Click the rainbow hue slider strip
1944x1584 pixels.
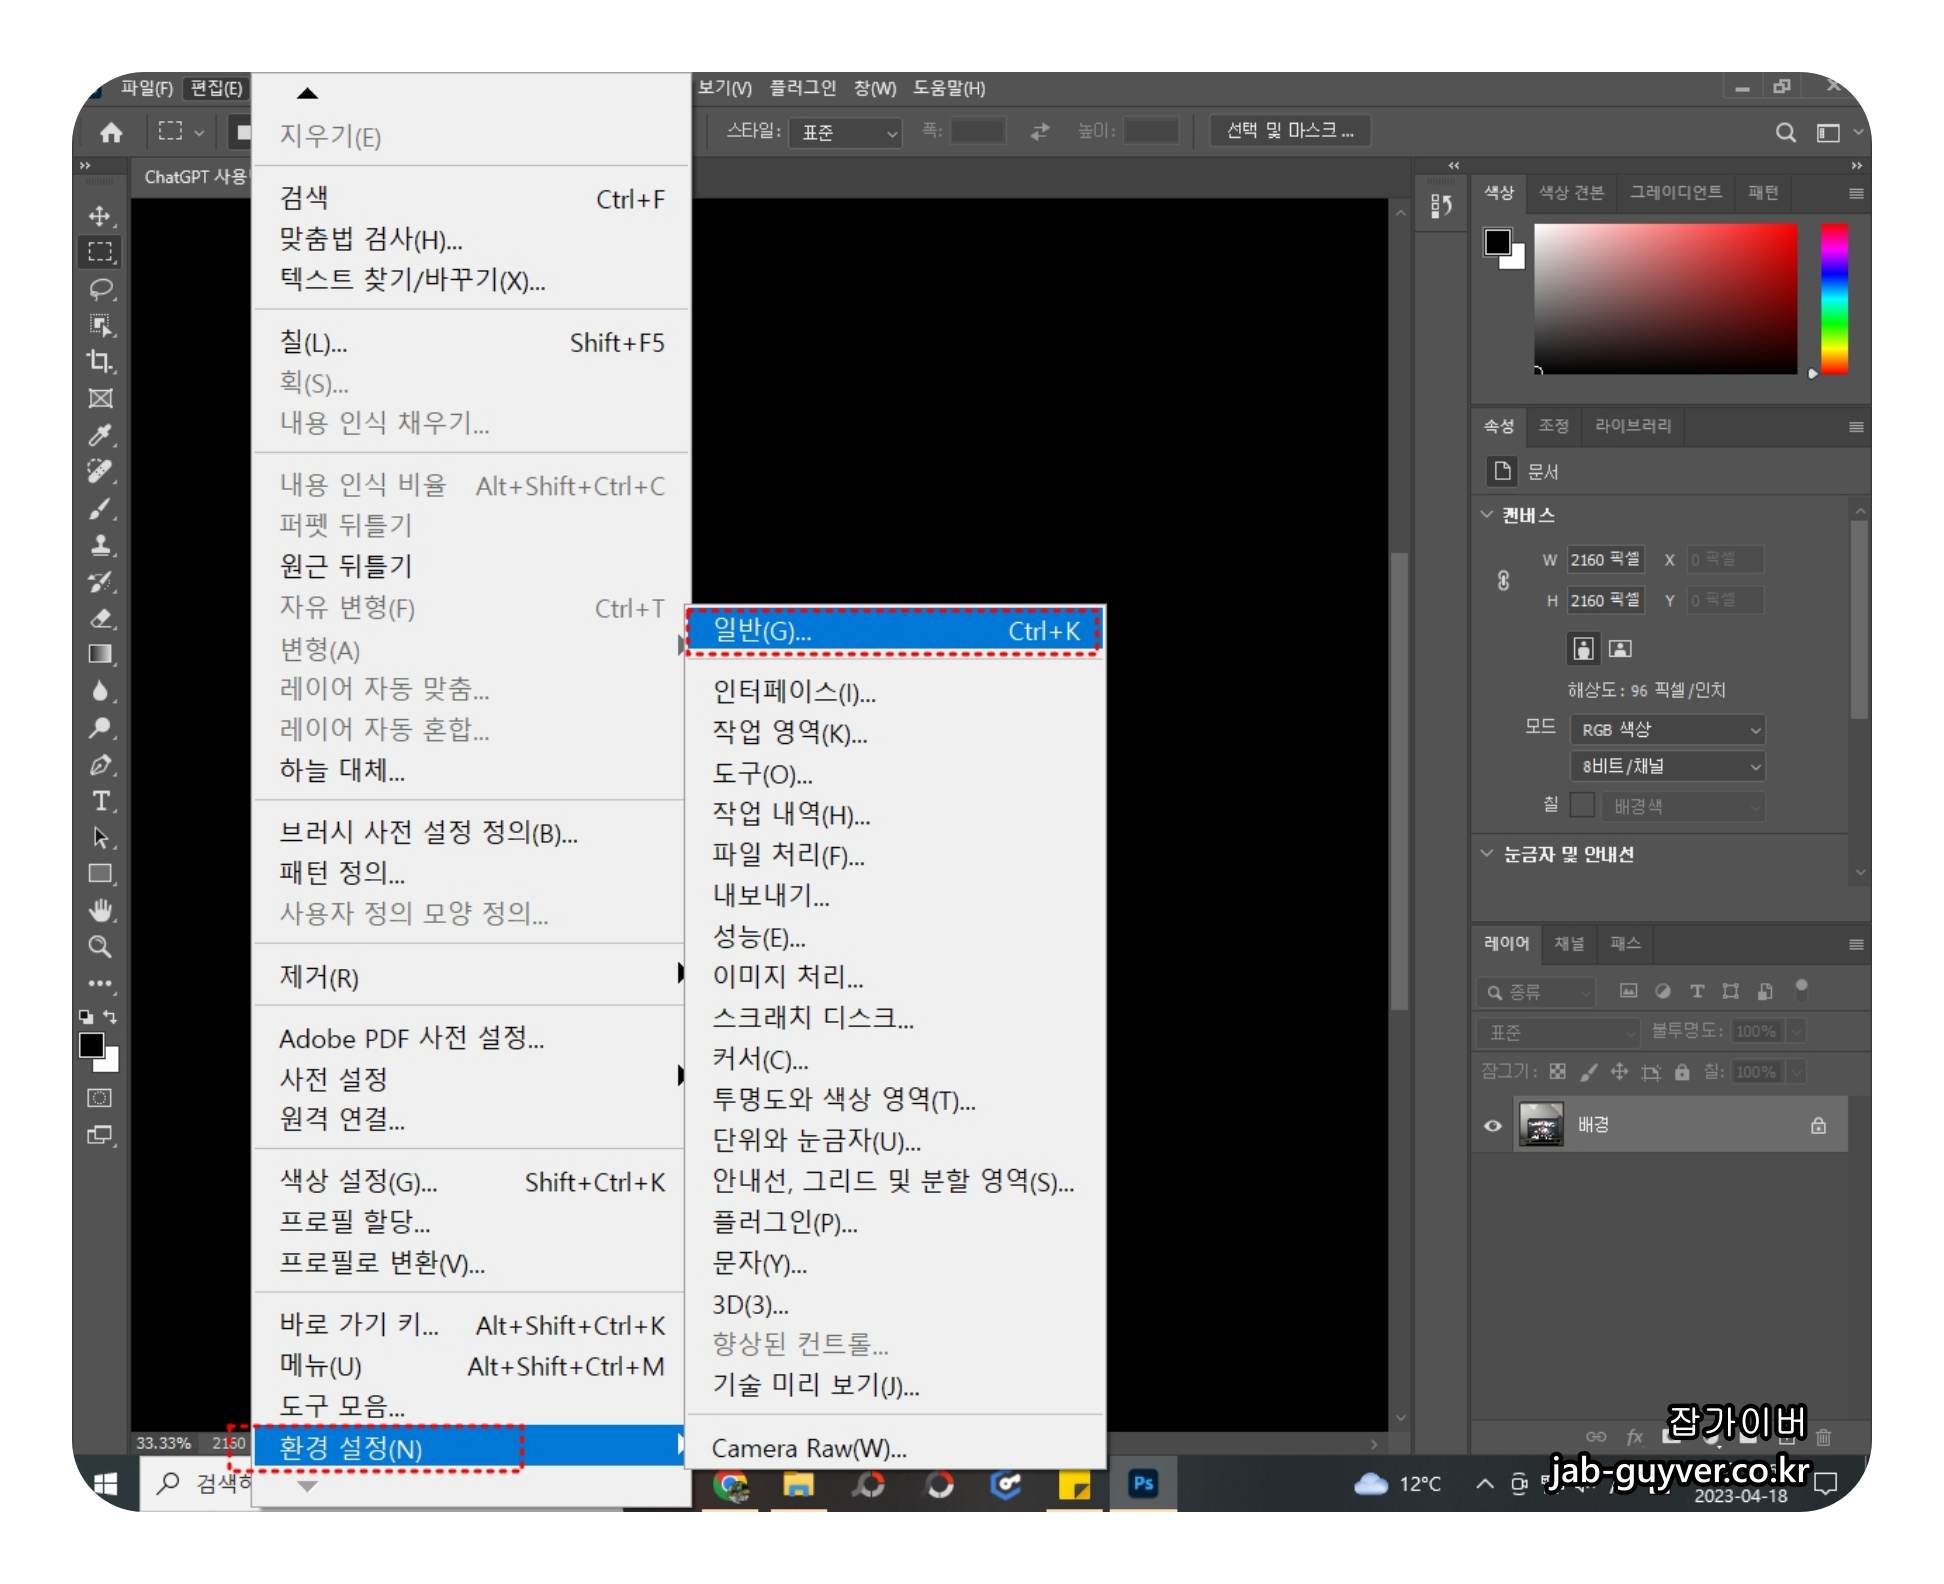tap(1834, 298)
